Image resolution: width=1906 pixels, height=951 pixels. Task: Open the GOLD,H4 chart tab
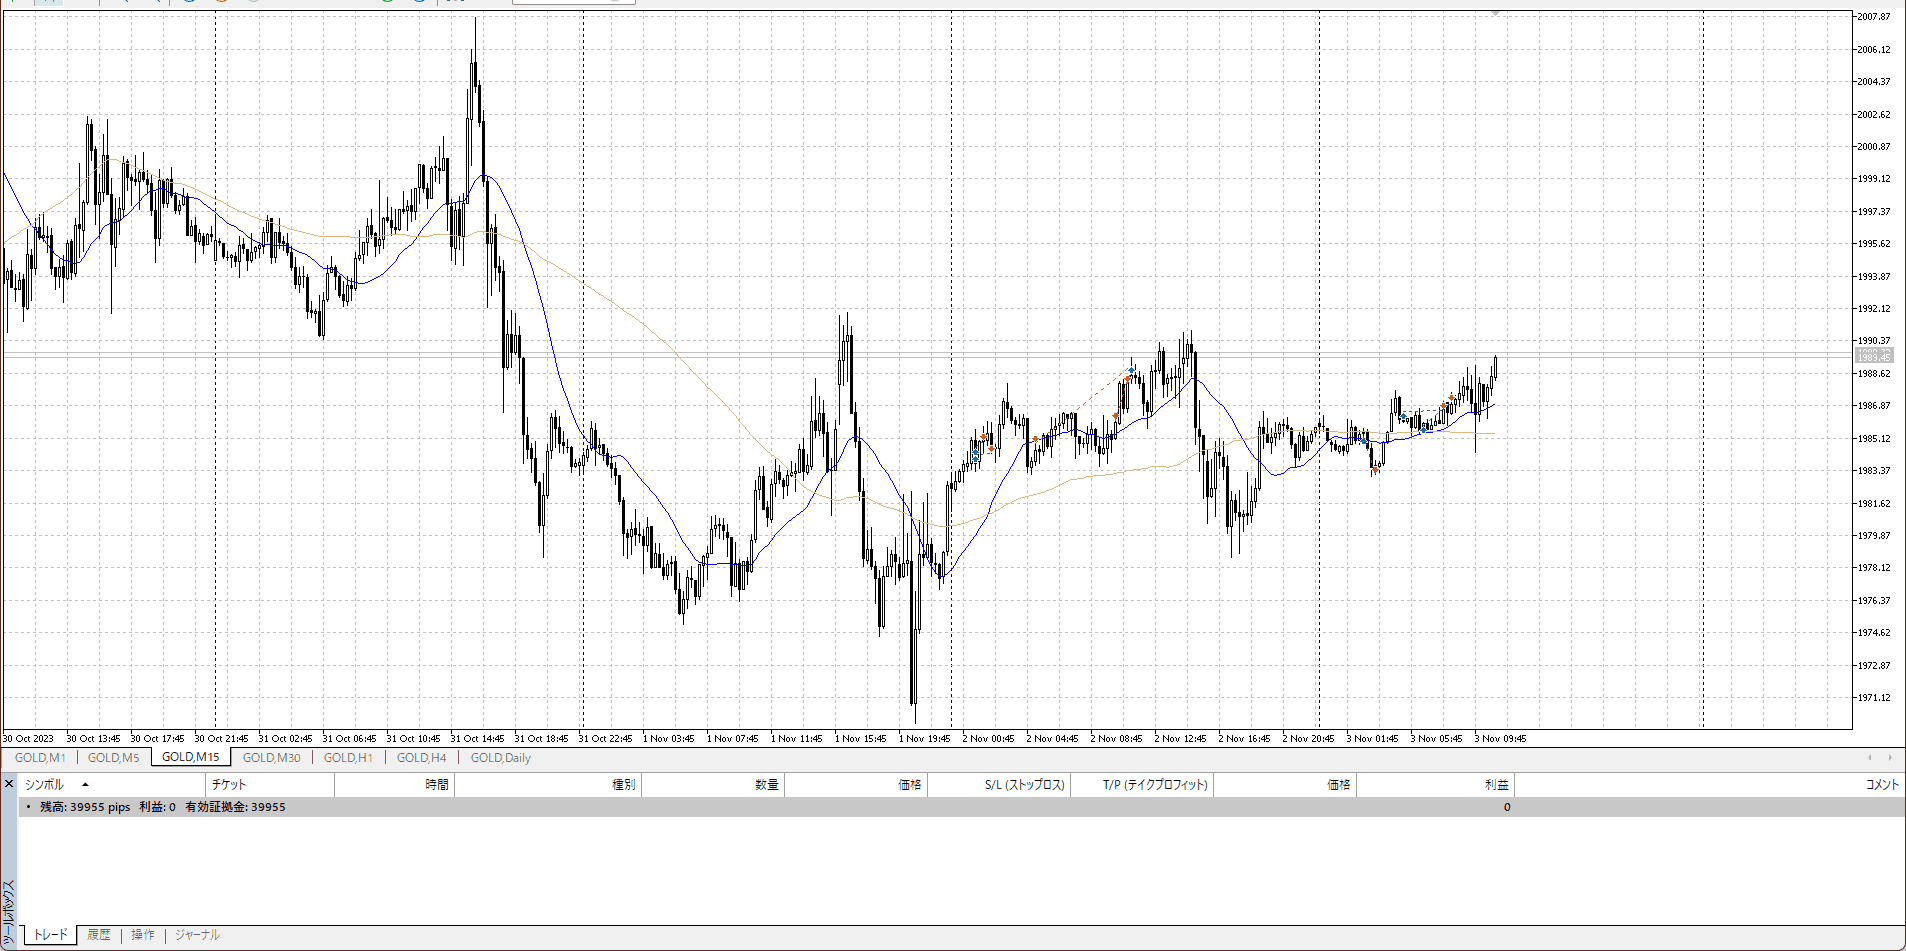[x=421, y=758]
